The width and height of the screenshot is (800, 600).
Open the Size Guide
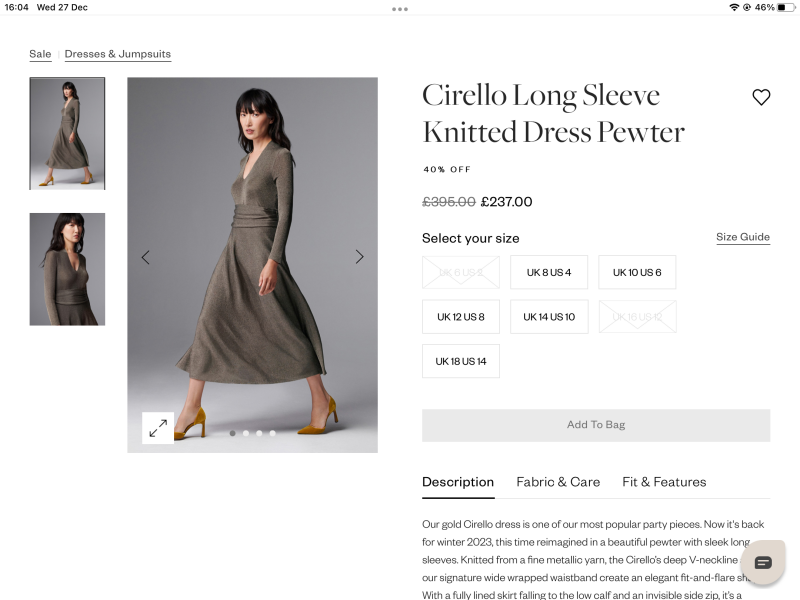(742, 236)
